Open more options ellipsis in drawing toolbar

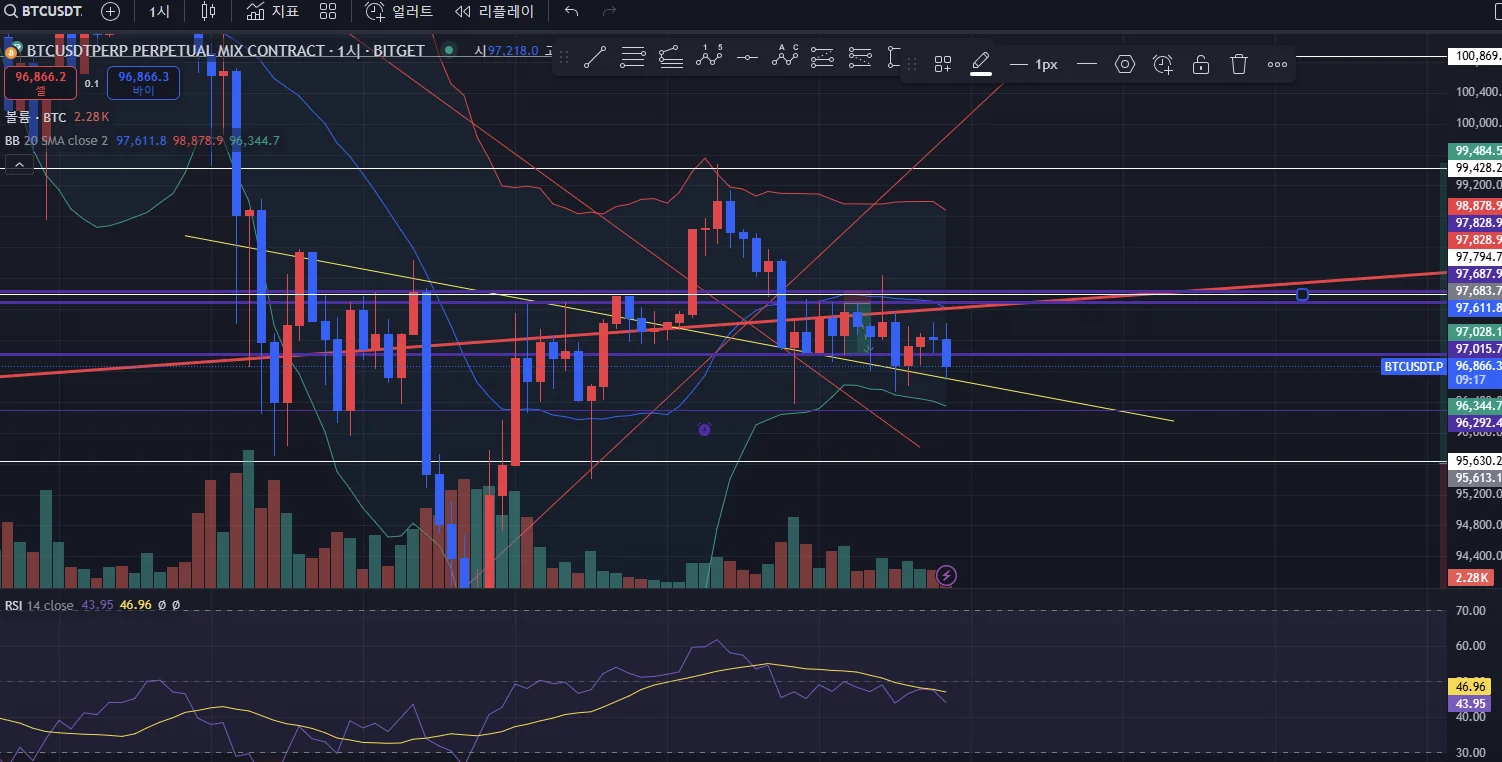[1277, 64]
